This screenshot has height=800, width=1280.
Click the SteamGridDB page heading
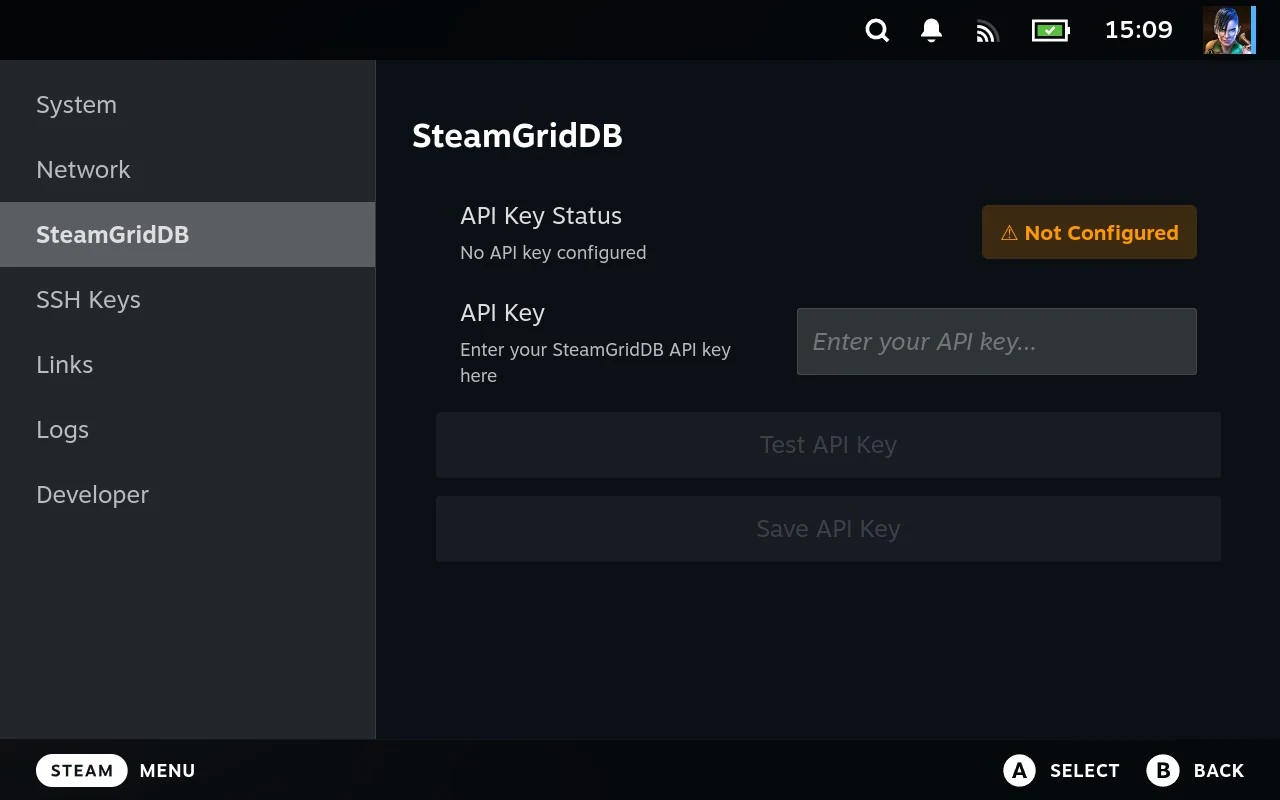[517, 136]
